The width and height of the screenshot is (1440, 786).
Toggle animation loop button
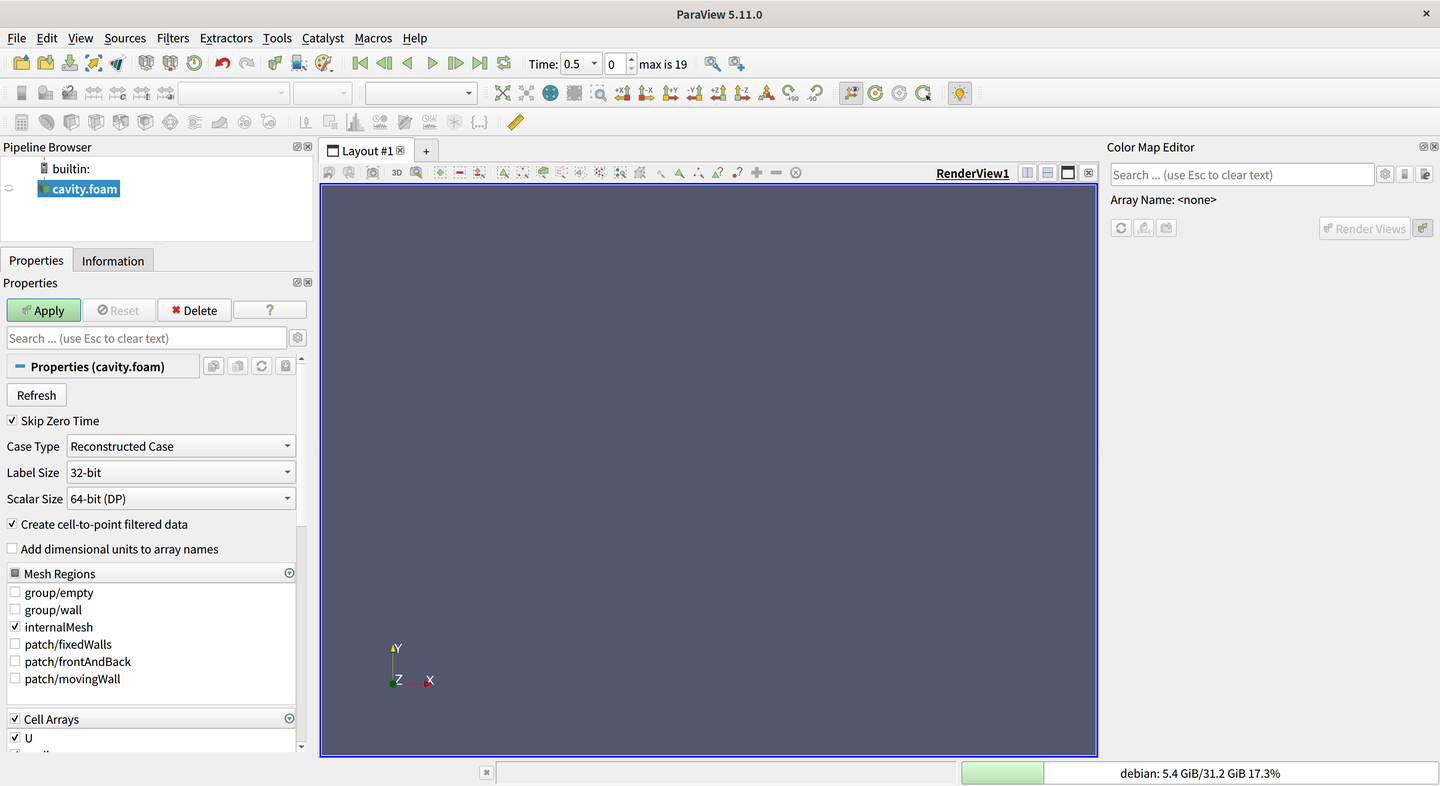point(504,64)
